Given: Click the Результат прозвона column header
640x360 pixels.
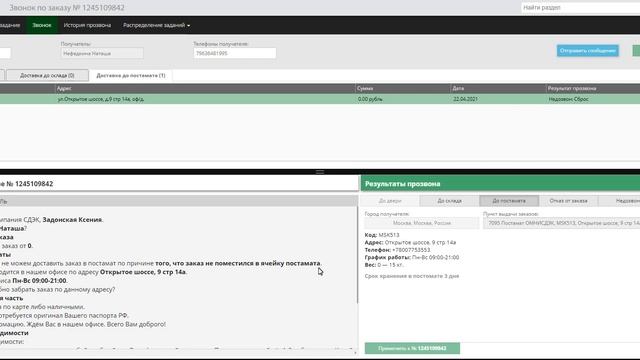Looking at the screenshot, I should [593, 88].
